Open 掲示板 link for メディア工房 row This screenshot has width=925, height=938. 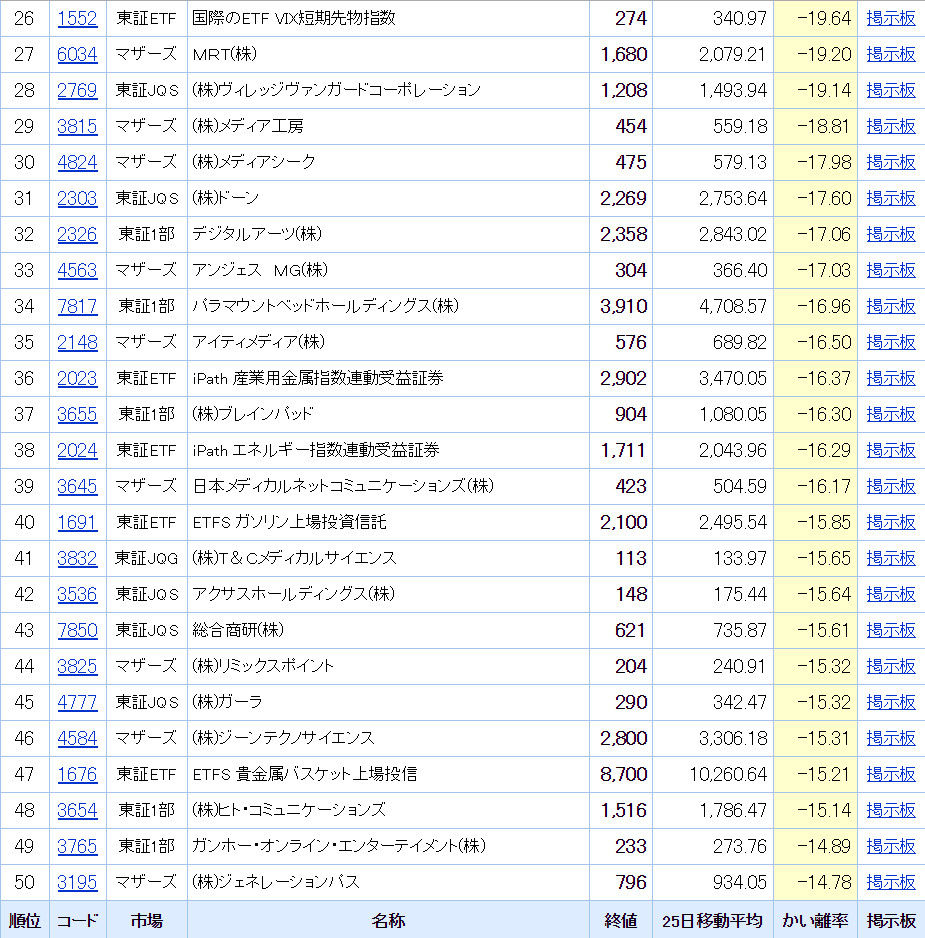click(891, 126)
